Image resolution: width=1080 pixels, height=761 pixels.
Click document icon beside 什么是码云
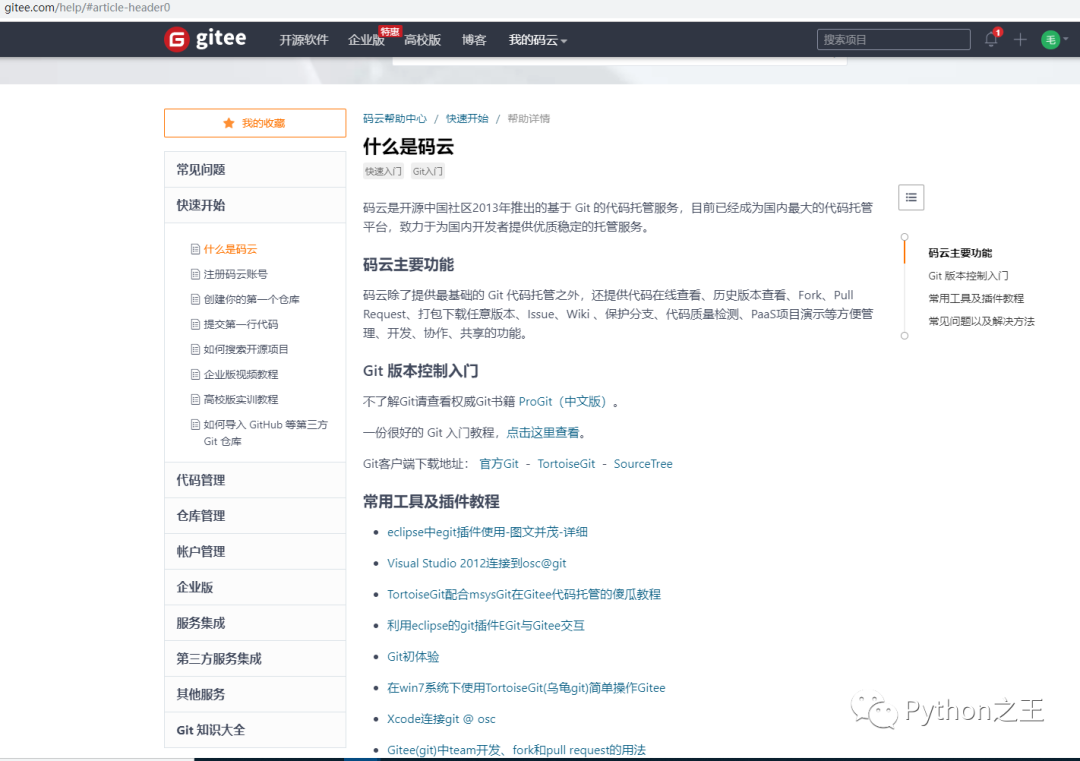(195, 249)
